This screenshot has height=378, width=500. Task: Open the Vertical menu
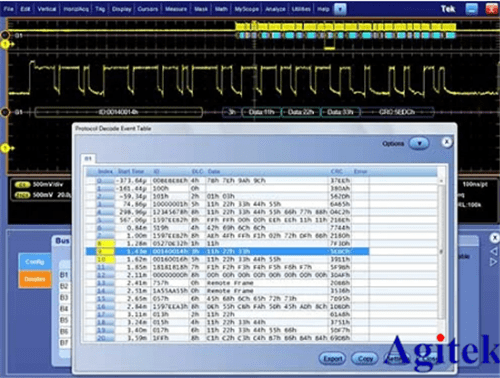(x=47, y=9)
